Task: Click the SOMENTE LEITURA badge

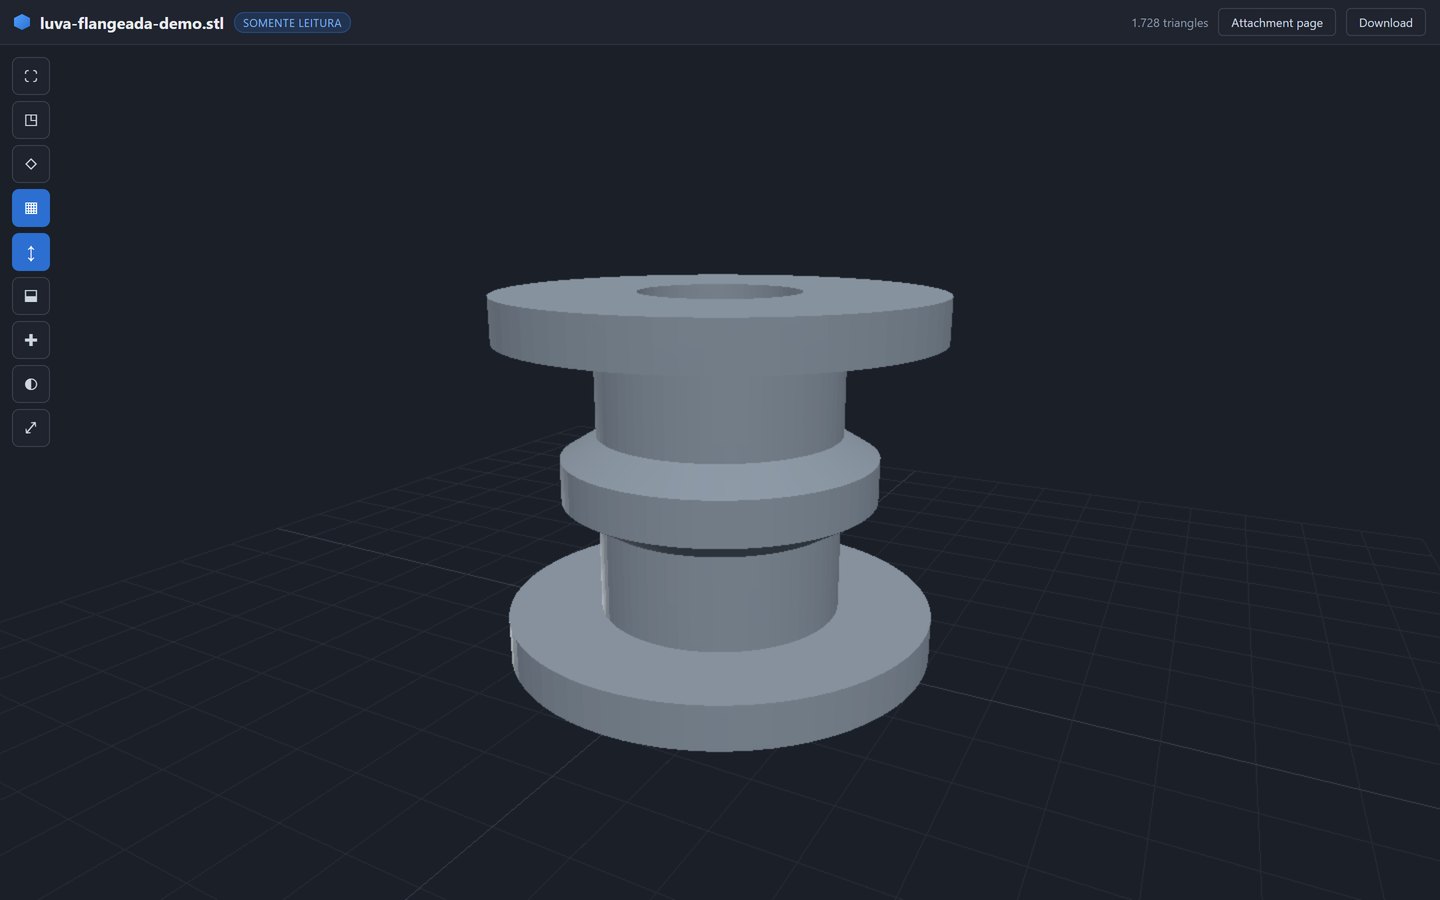Action: point(292,23)
